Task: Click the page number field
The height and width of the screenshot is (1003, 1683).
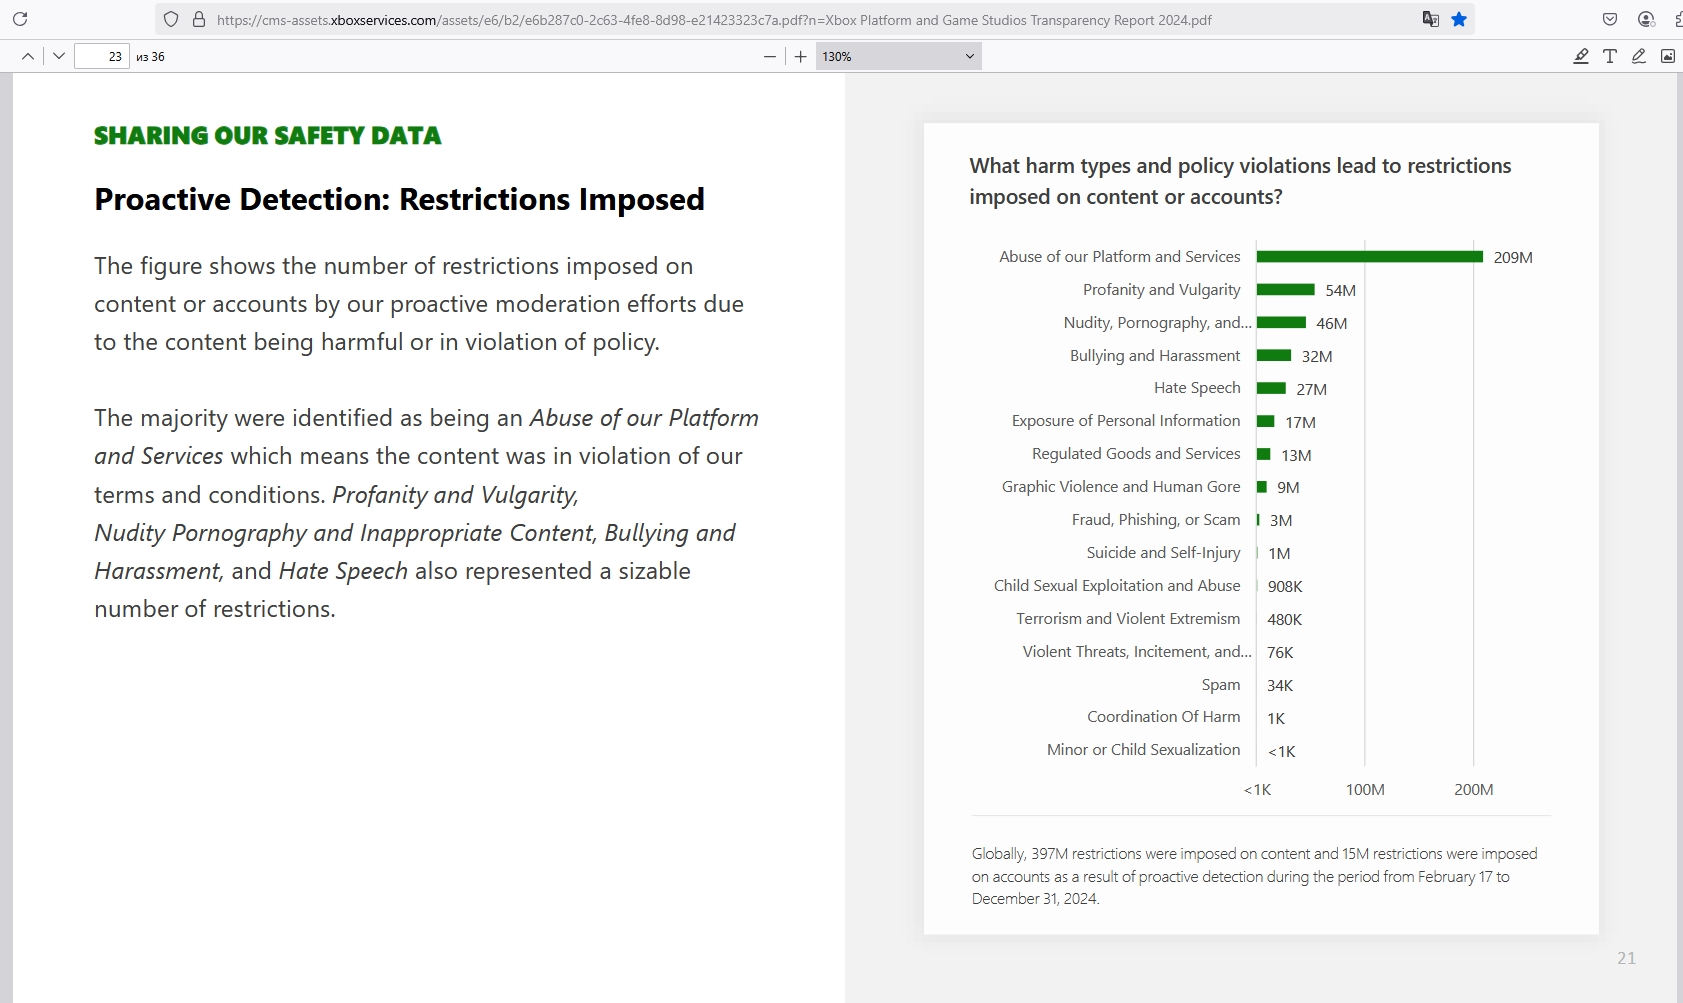Action: 103,56
